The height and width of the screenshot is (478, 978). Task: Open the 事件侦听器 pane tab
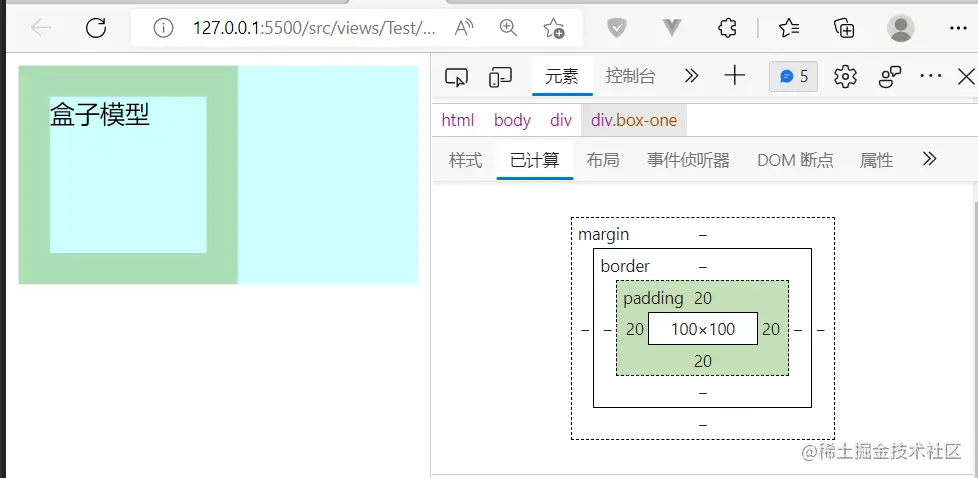point(688,160)
